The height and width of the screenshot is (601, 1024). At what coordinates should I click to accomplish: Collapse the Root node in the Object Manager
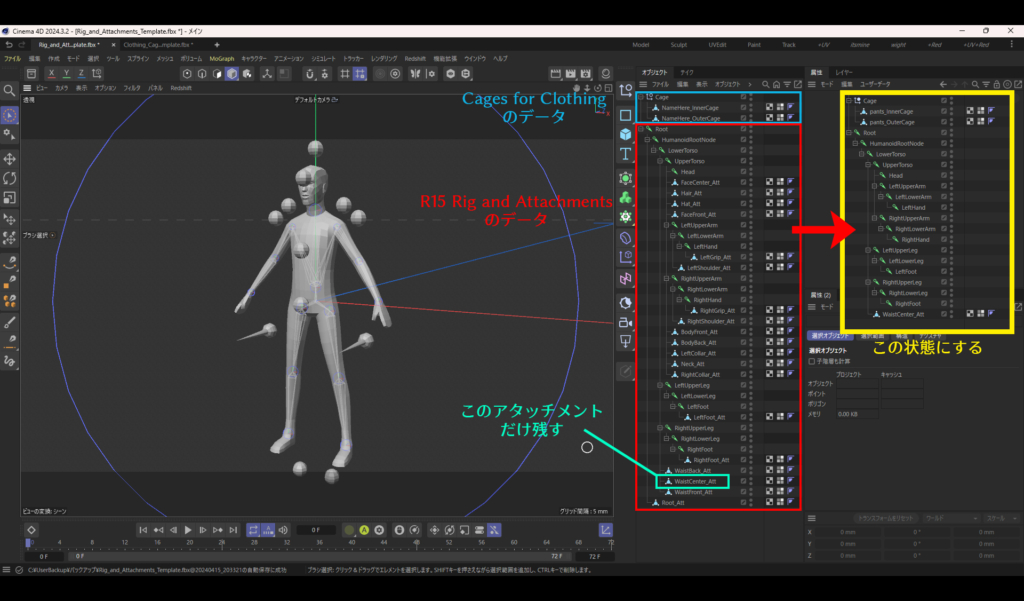[x=639, y=129]
